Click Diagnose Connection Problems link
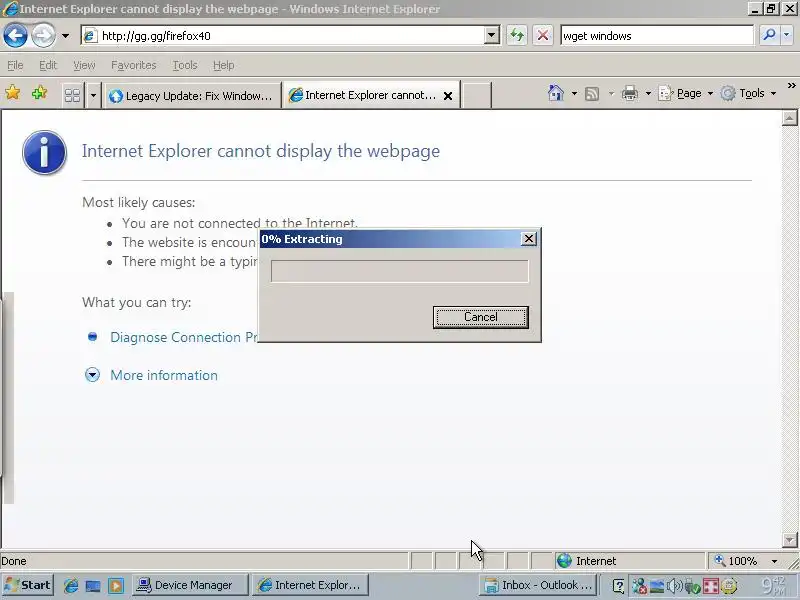Screen dimensions: 800x600 click(184, 337)
